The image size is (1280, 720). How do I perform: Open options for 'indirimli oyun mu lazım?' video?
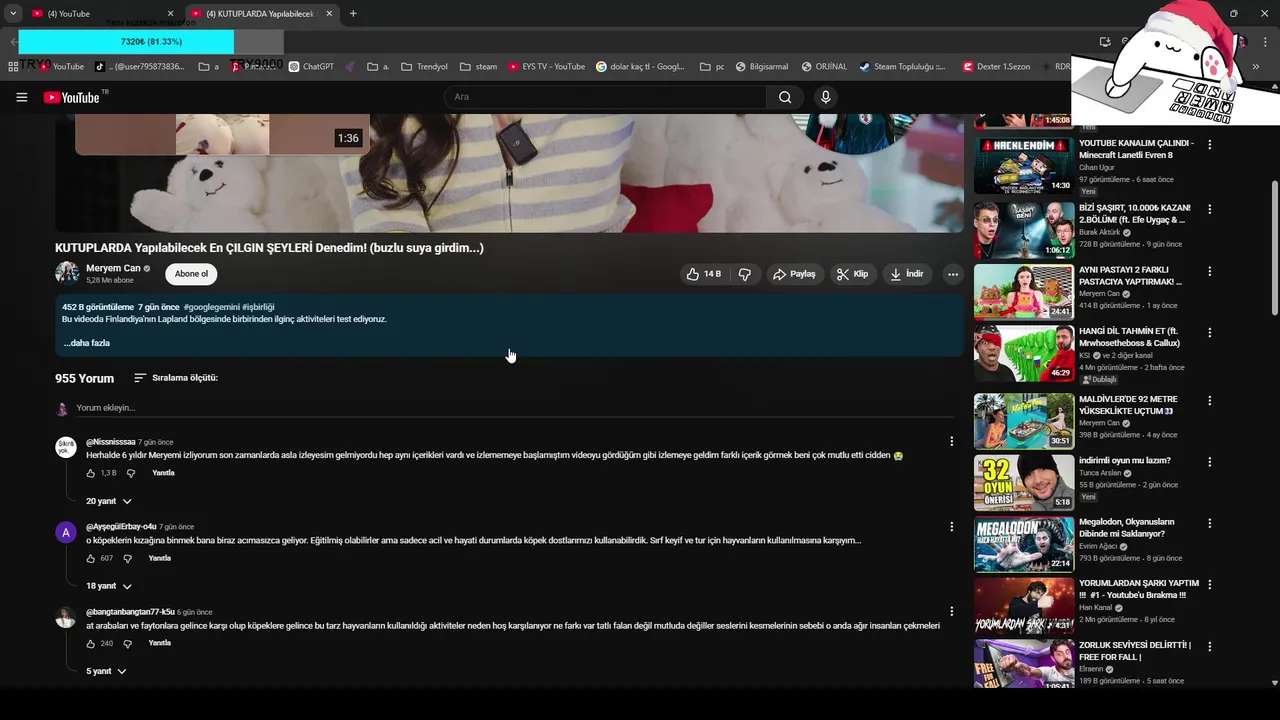tap(1209, 462)
